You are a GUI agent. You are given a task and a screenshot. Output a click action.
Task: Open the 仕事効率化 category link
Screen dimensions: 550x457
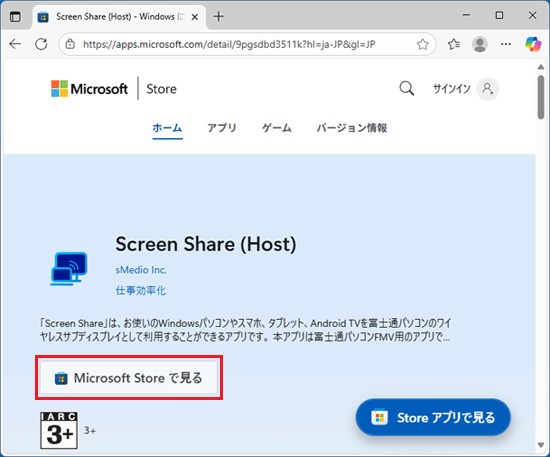pyautogui.click(x=141, y=290)
